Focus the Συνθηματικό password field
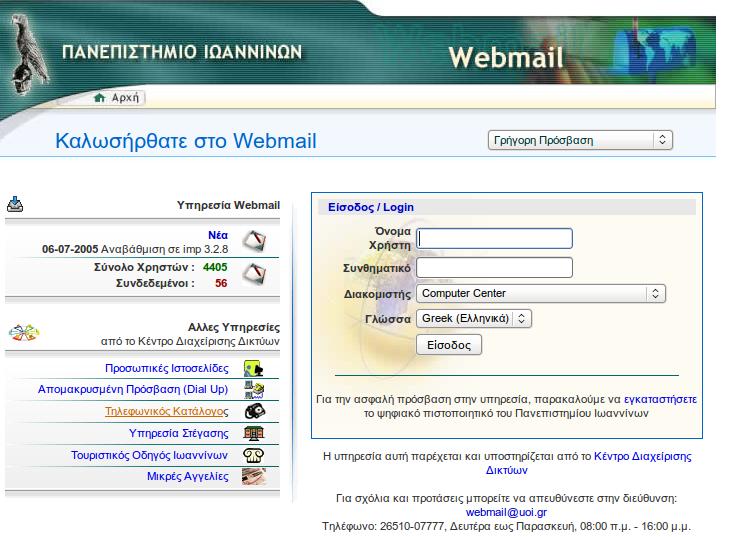The width and height of the screenshot is (744, 537). coord(494,268)
